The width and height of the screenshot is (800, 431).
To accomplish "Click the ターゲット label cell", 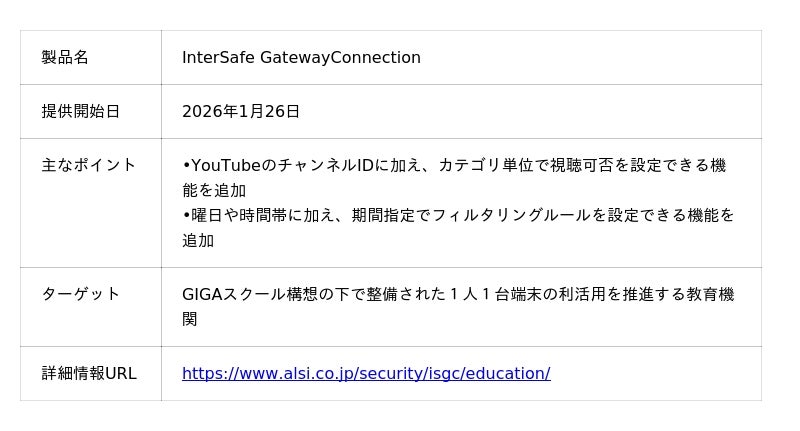I will coord(80,294).
